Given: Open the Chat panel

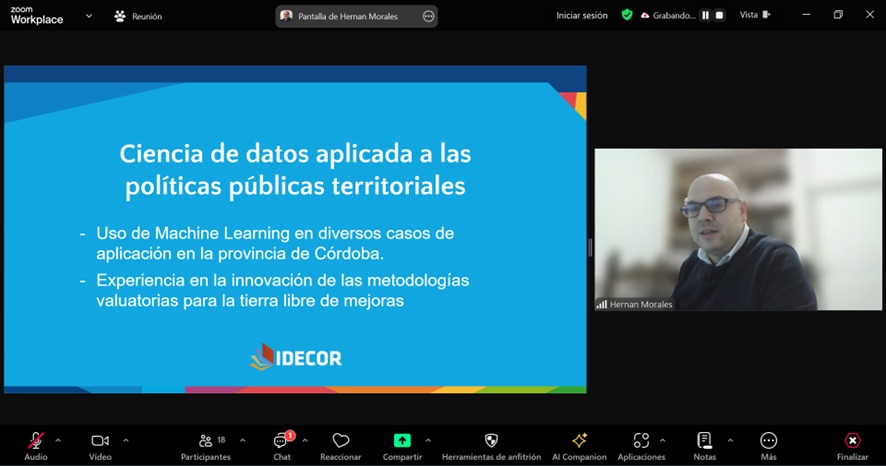Looking at the screenshot, I should (x=282, y=445).
